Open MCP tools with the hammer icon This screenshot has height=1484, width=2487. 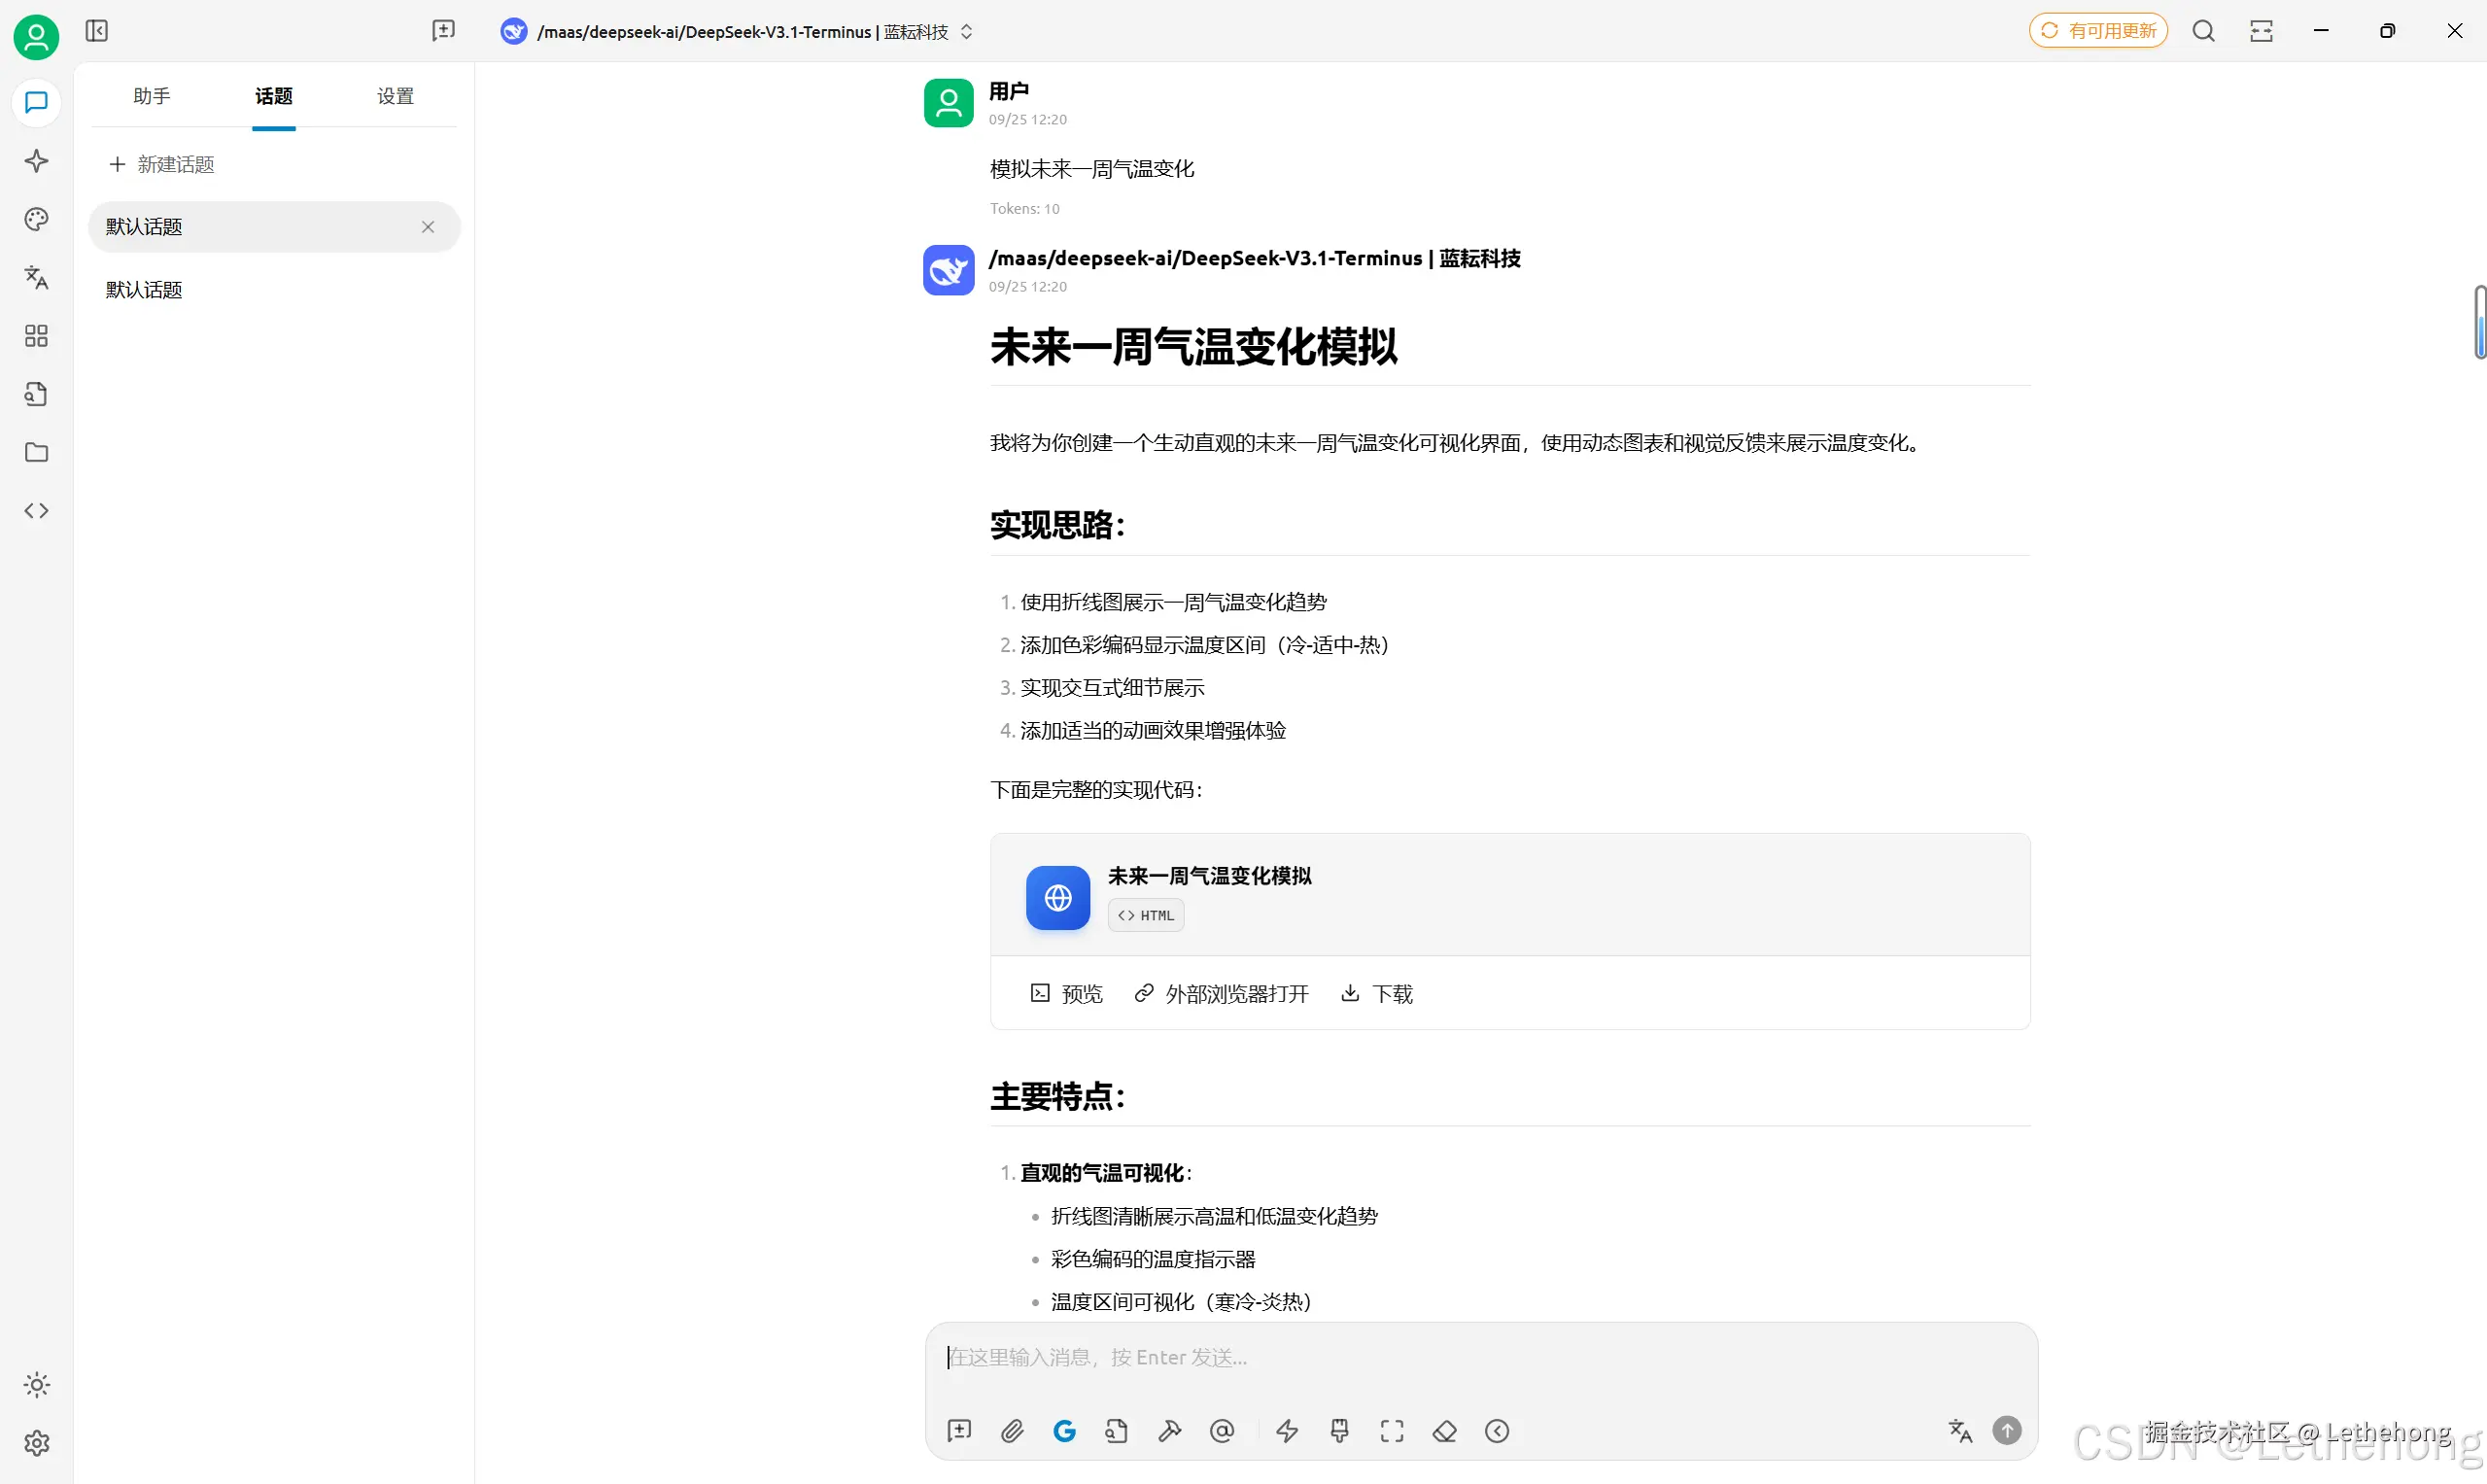1169,1431
